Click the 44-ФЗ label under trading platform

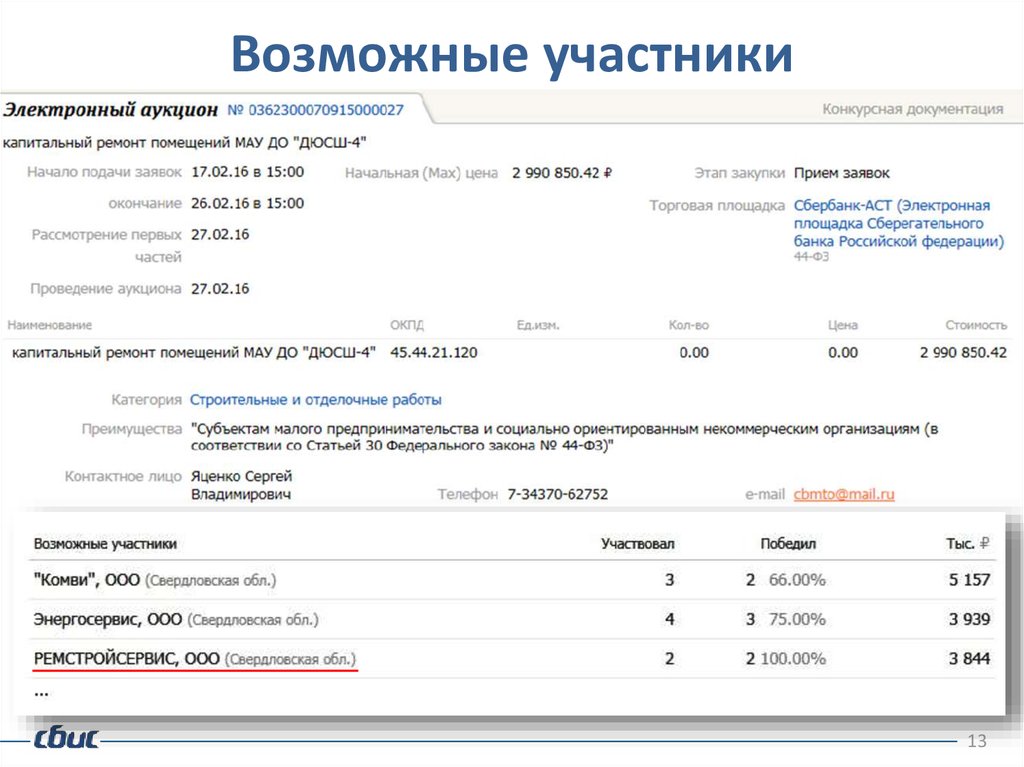[811, 257]
